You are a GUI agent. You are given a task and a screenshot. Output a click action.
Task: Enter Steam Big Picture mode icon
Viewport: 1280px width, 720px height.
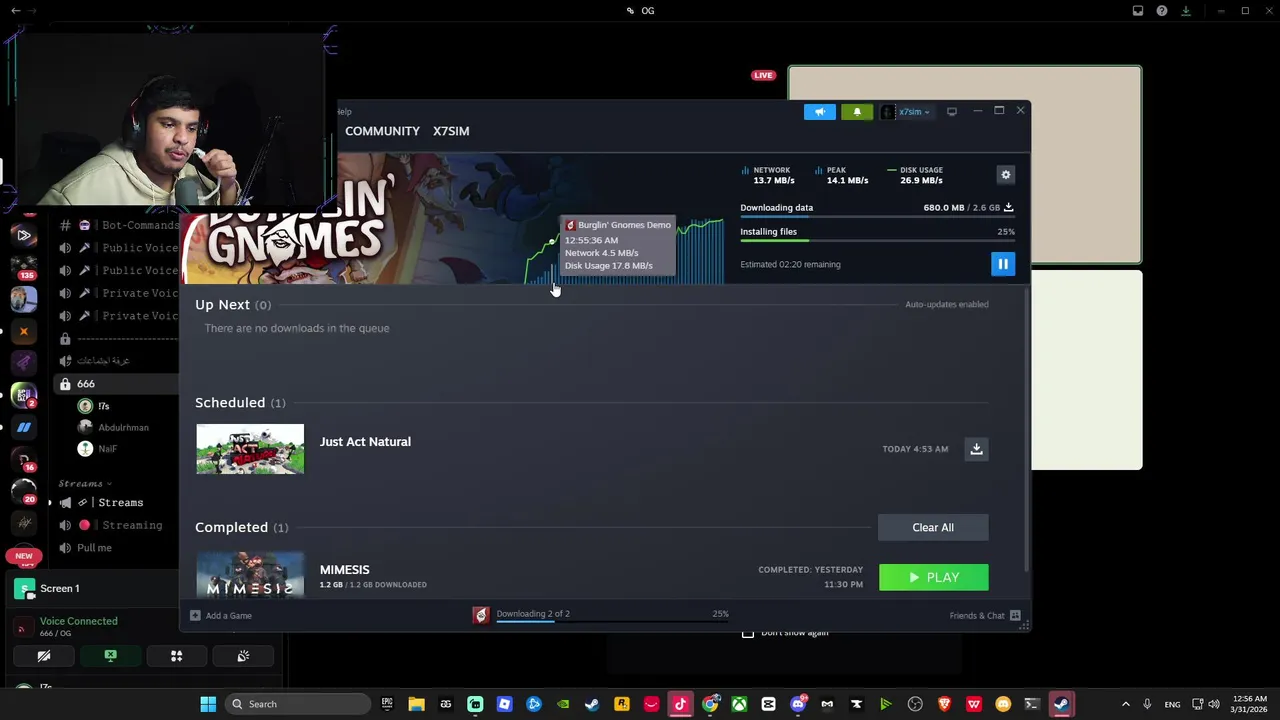[x=952, y=112]
